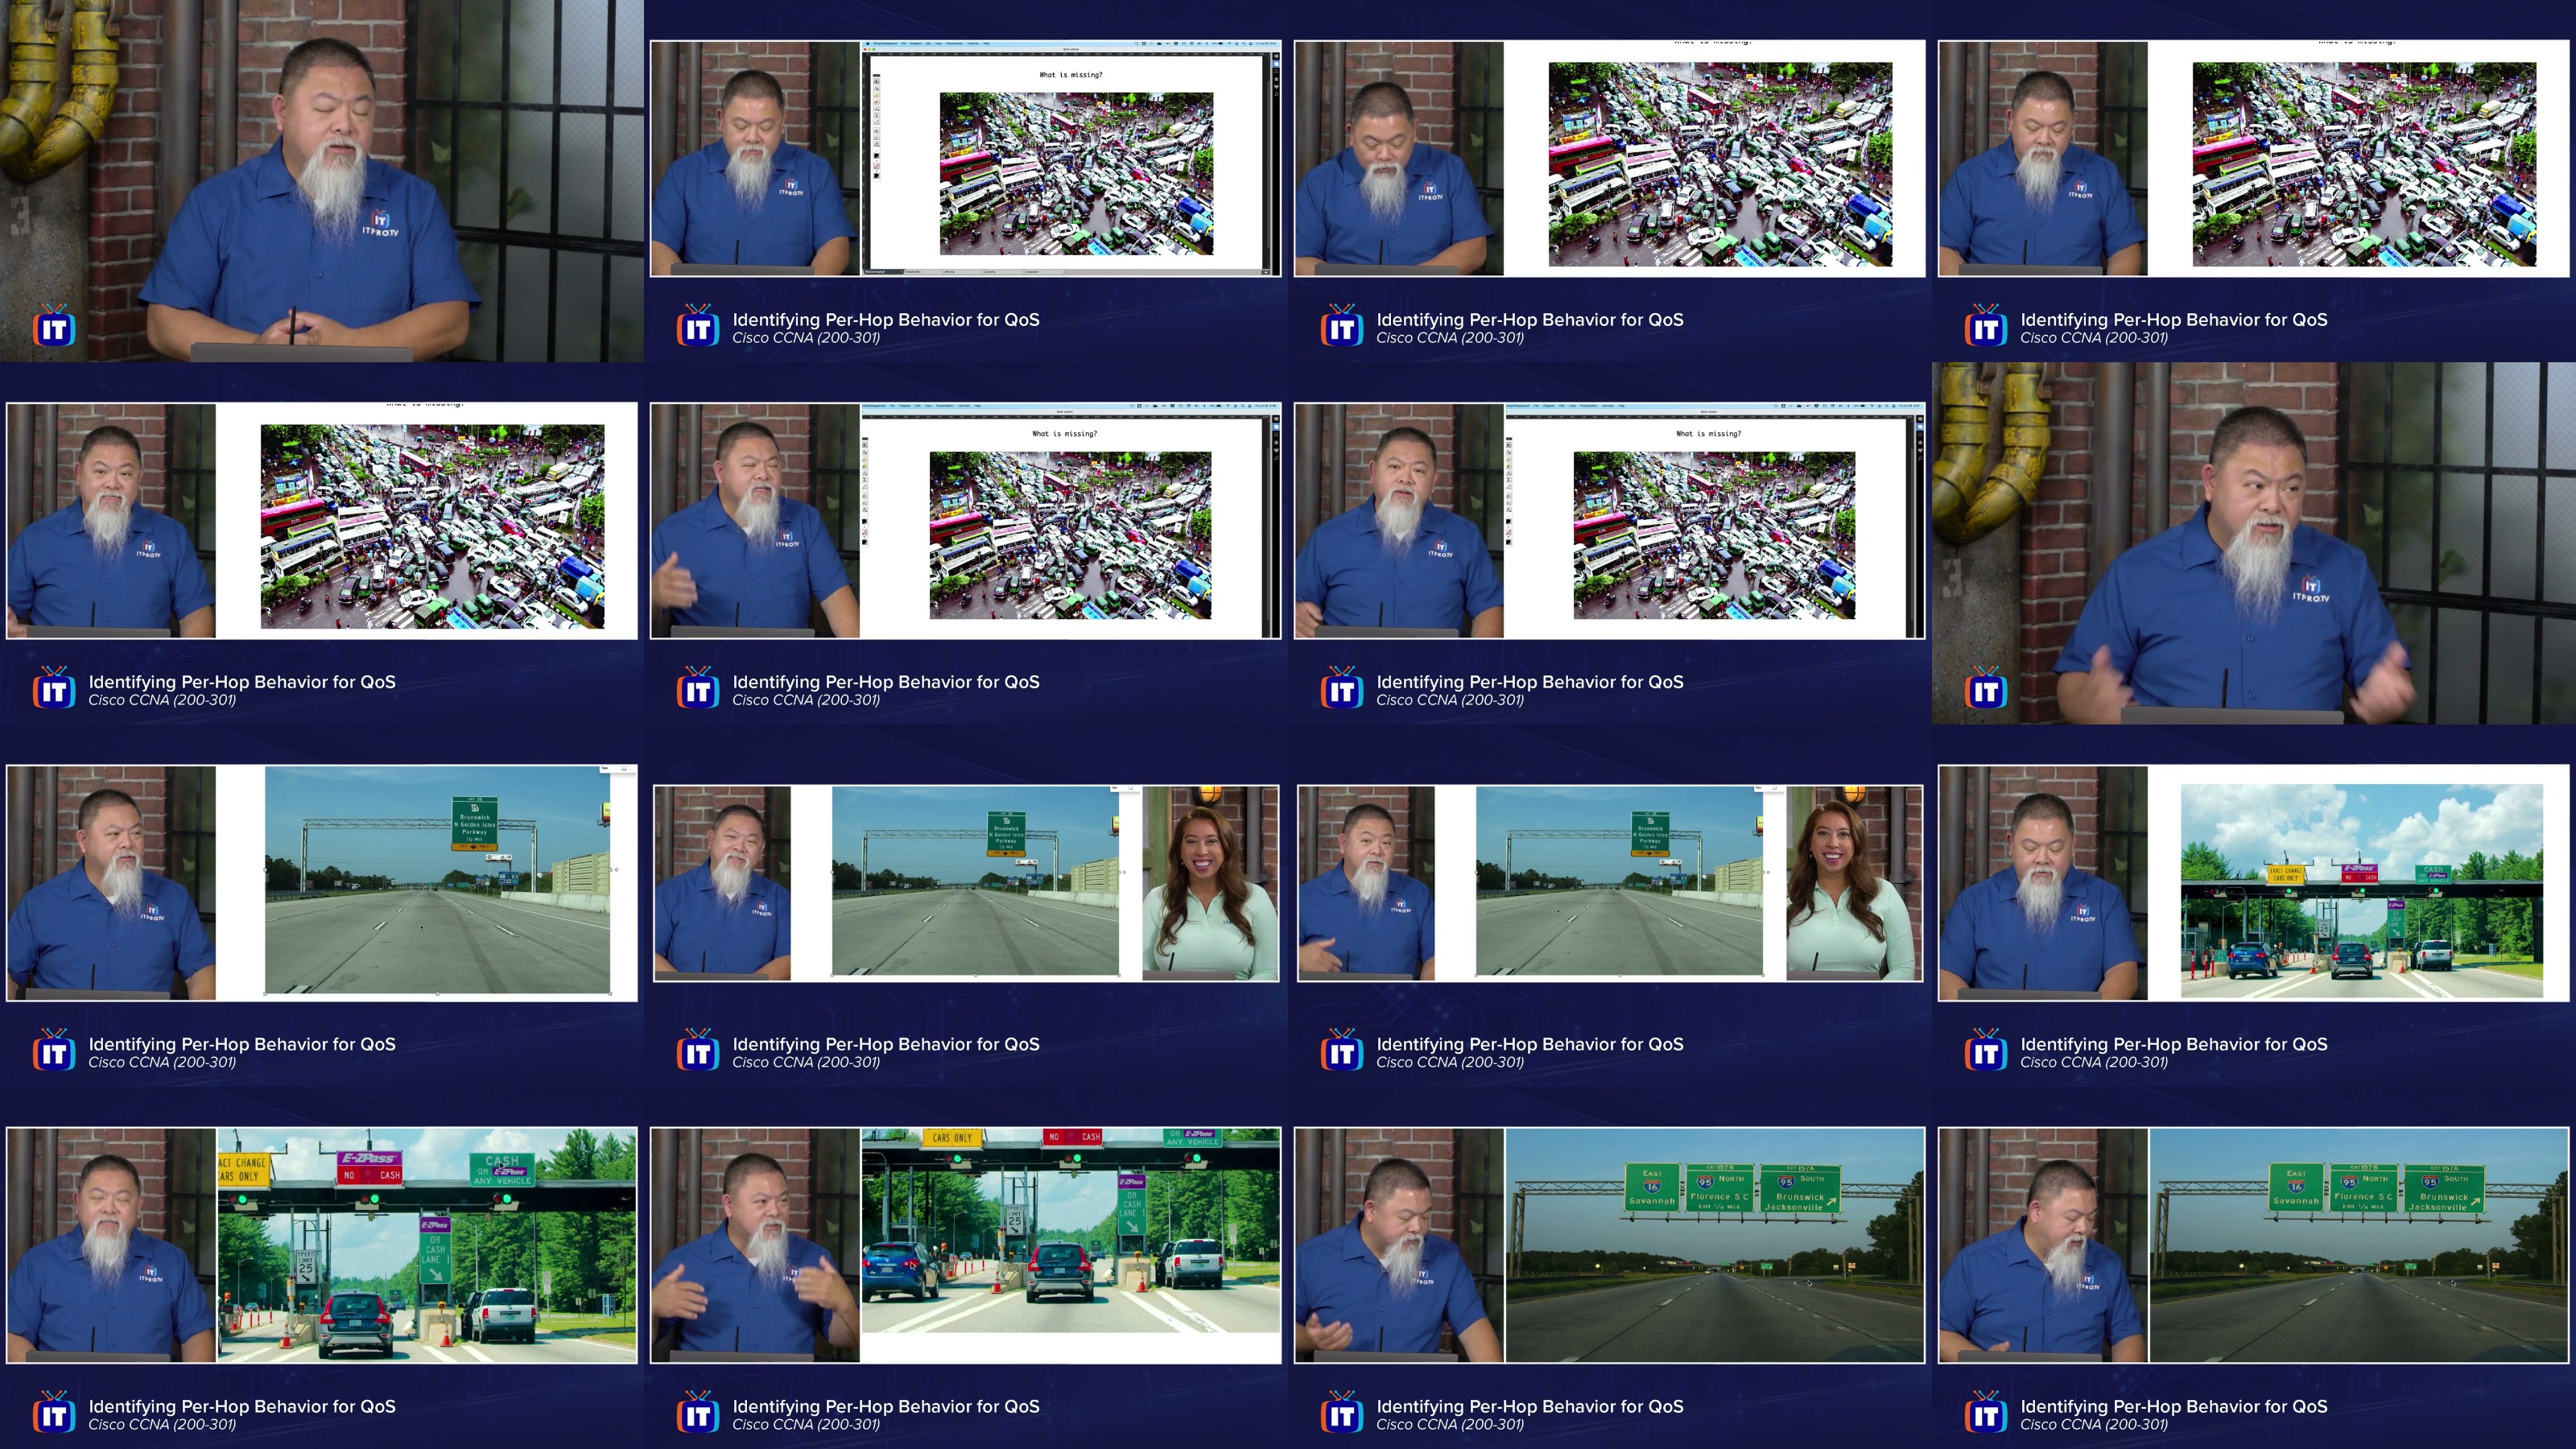Screen dimensions: 2576x1449
Task: Open Libraries menu in top-row SimpleDiagrams frame
Action: pos(973,44)
